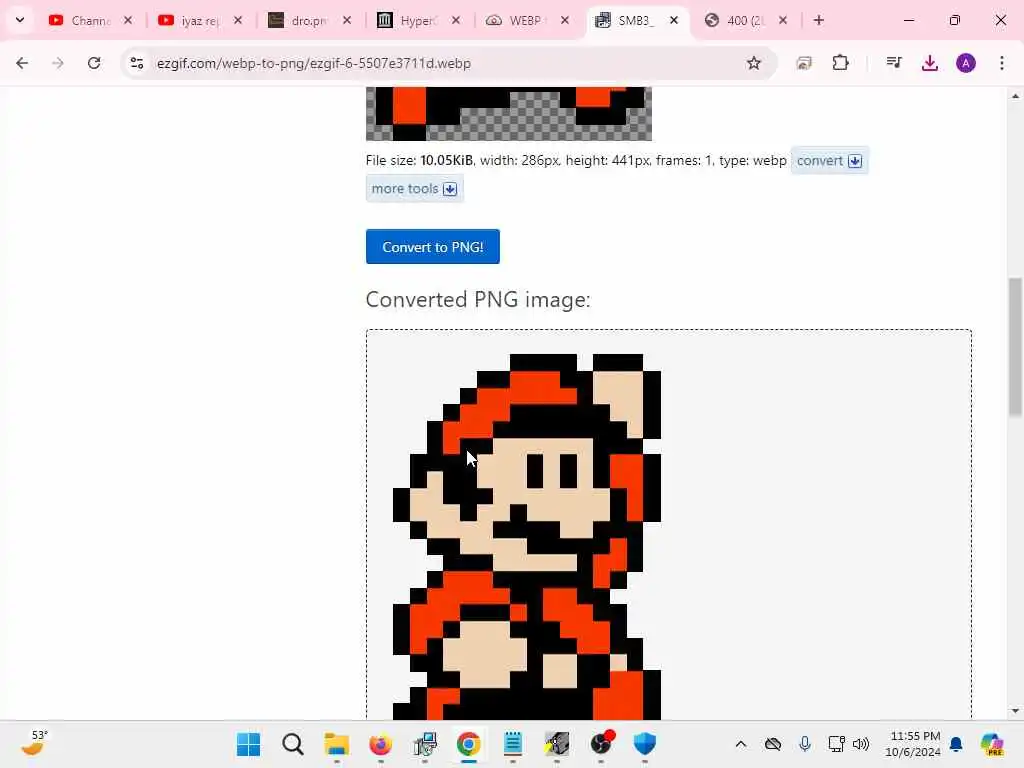Close the iyaz tab
Viewport: 1024px width, 768px height.
click(238, 20)
